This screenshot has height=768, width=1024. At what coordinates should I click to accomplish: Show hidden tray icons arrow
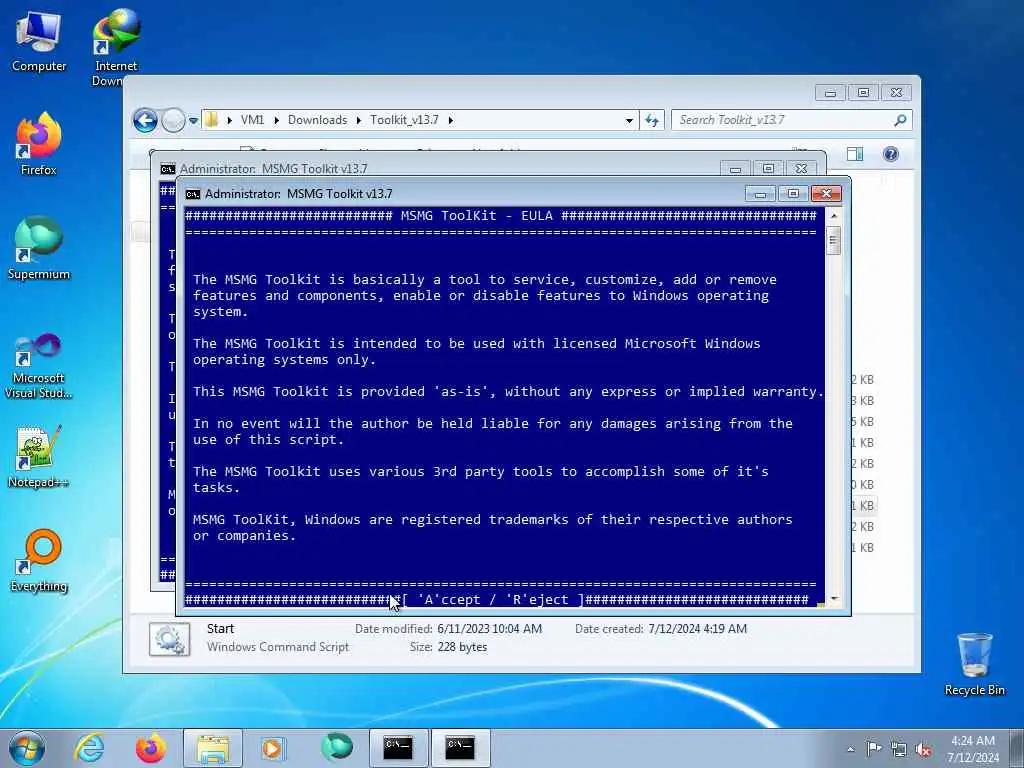pyautogui.click(x=850, y=749)
